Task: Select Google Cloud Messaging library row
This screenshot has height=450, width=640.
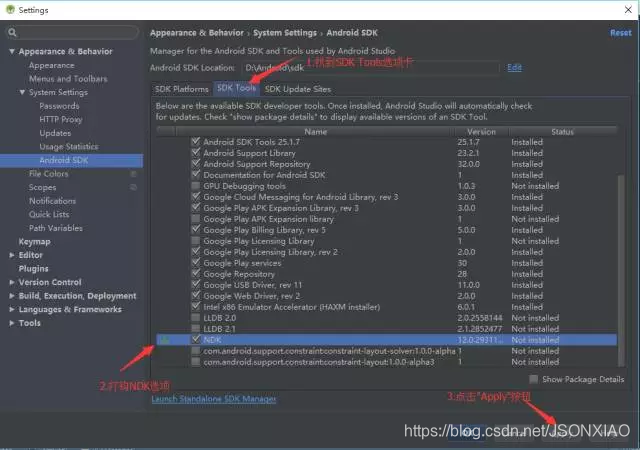Action: [x=386, y=197]
